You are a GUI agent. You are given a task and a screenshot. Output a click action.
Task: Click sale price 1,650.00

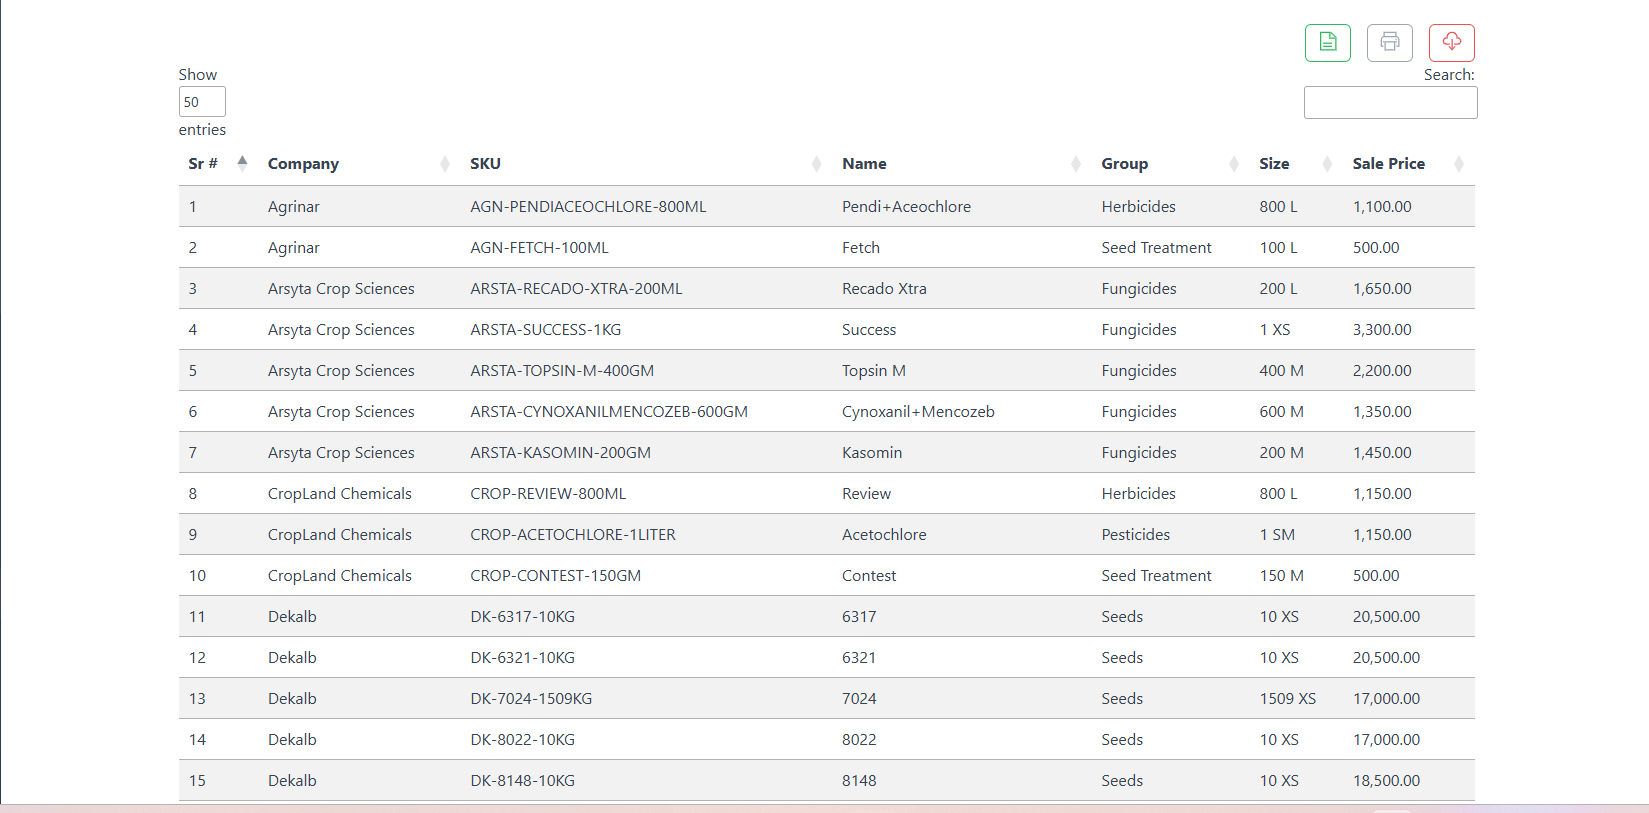[1382, 289]
